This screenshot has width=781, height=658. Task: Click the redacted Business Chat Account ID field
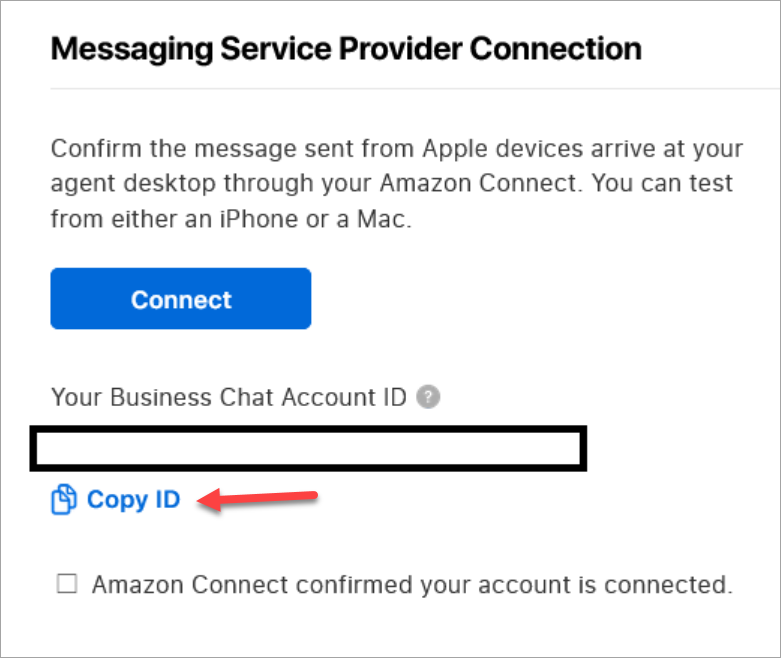[309, 449]
